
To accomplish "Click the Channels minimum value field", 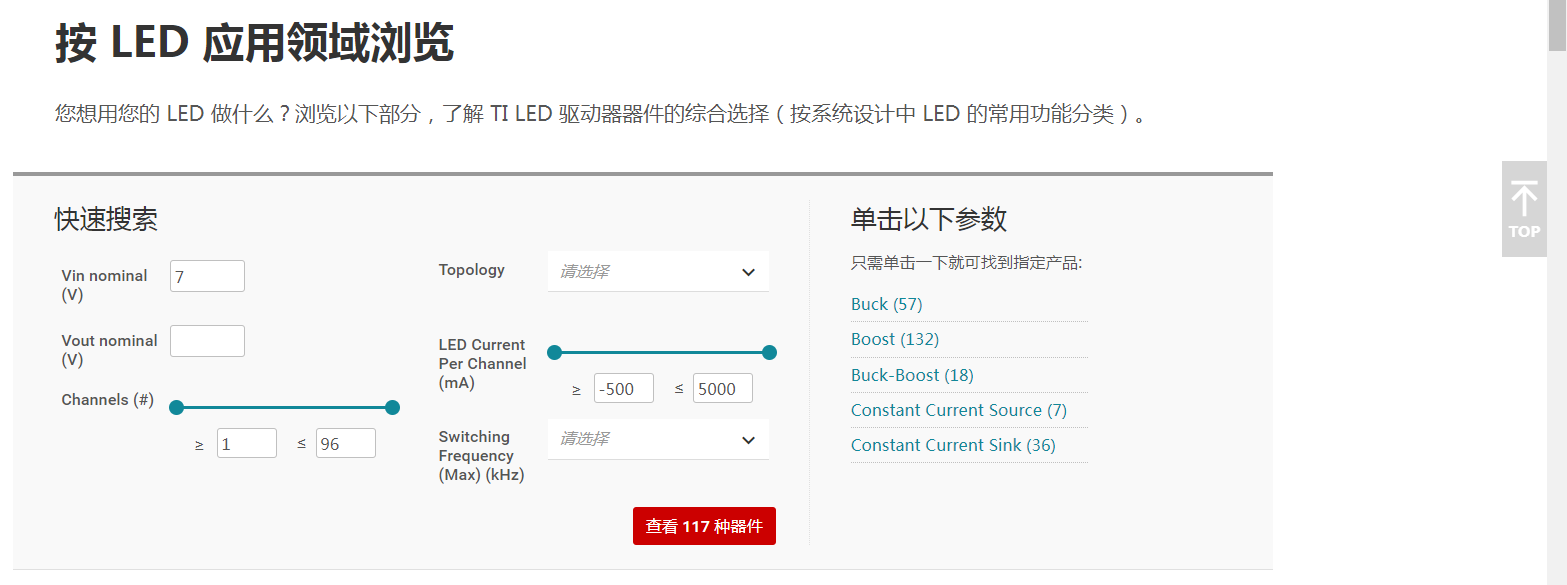I will pyautogui.click(x=246, y=444).
